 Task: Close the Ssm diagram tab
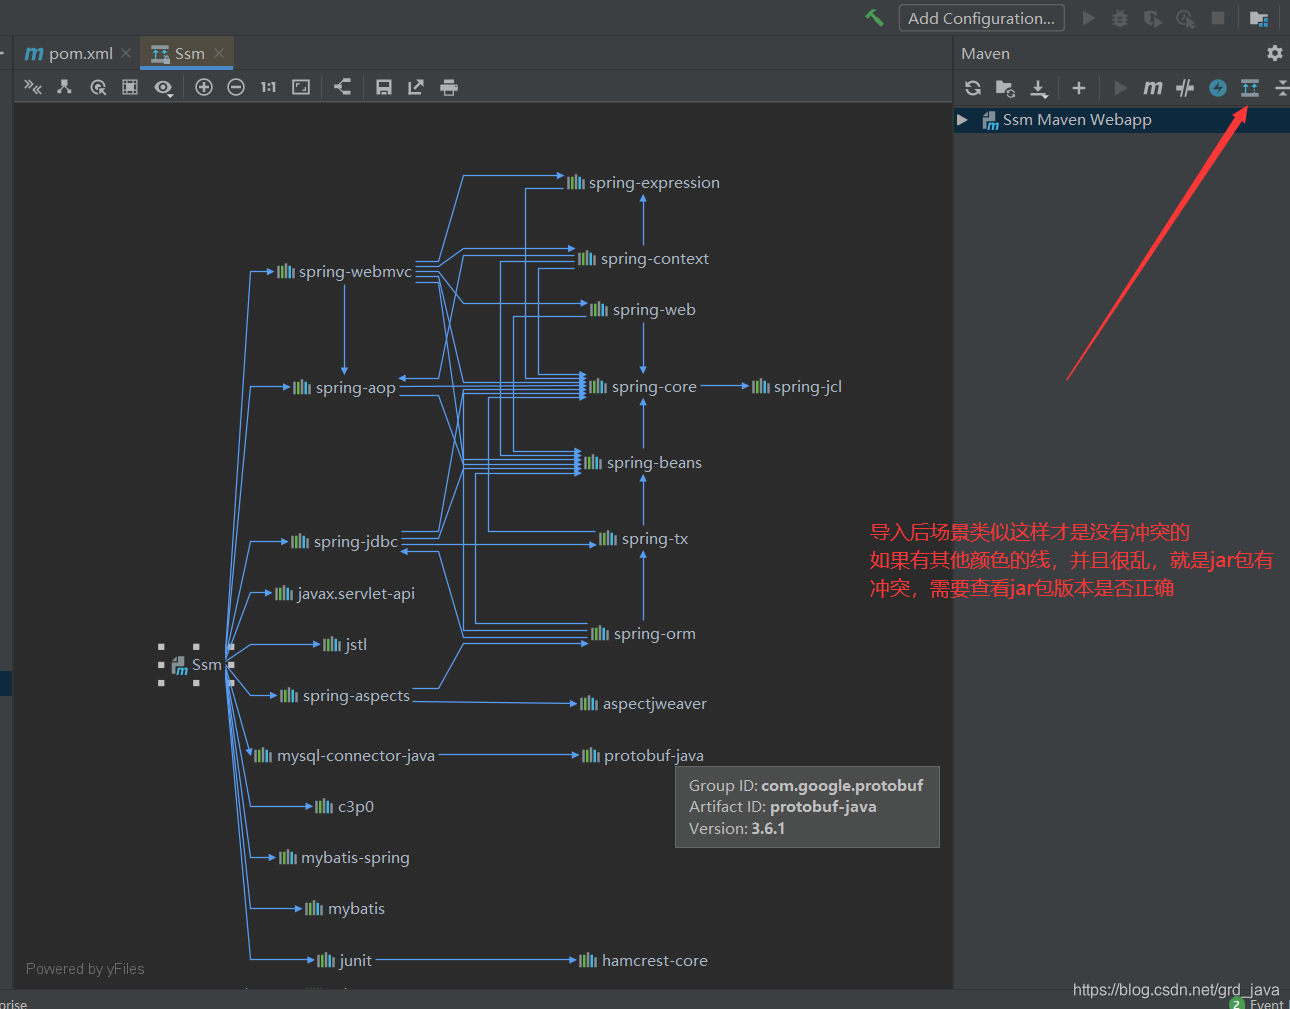point(219,53)
